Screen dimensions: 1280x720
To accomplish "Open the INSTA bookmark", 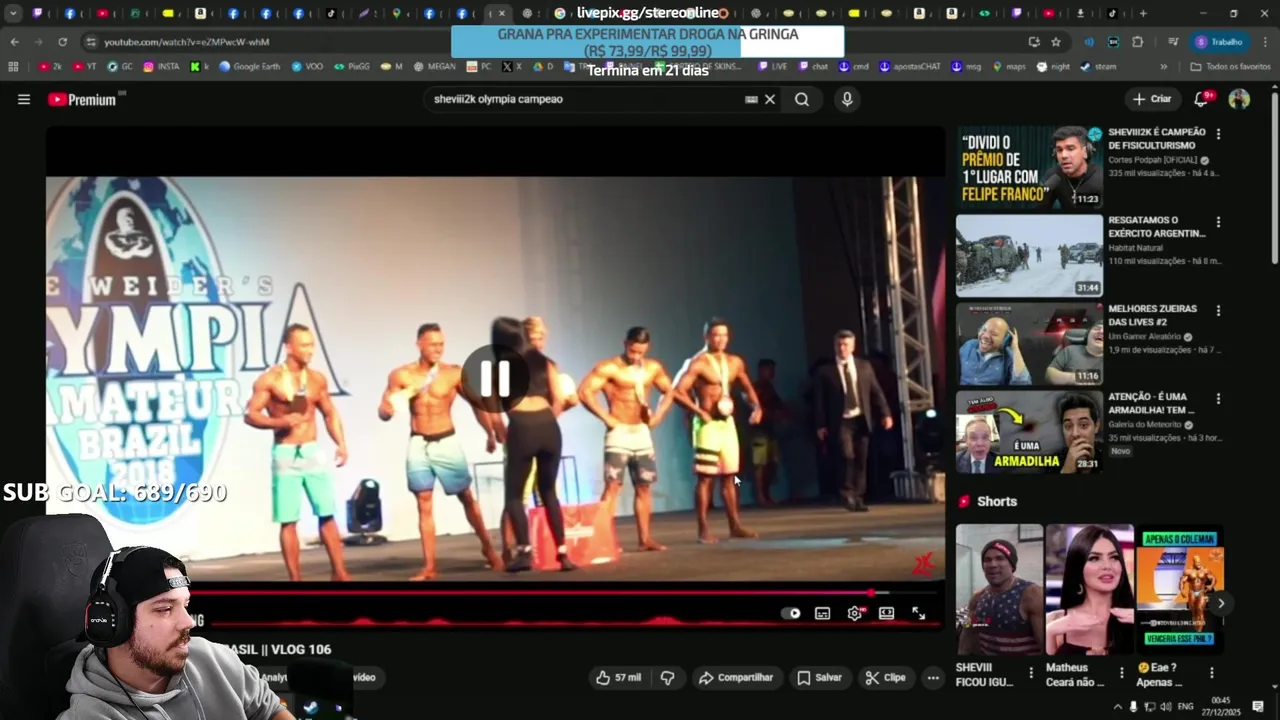I will point(161,66).
